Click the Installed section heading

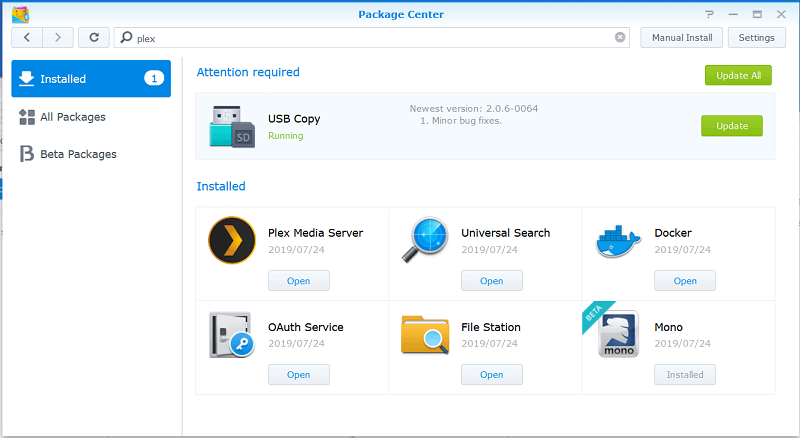coord(221,186)
